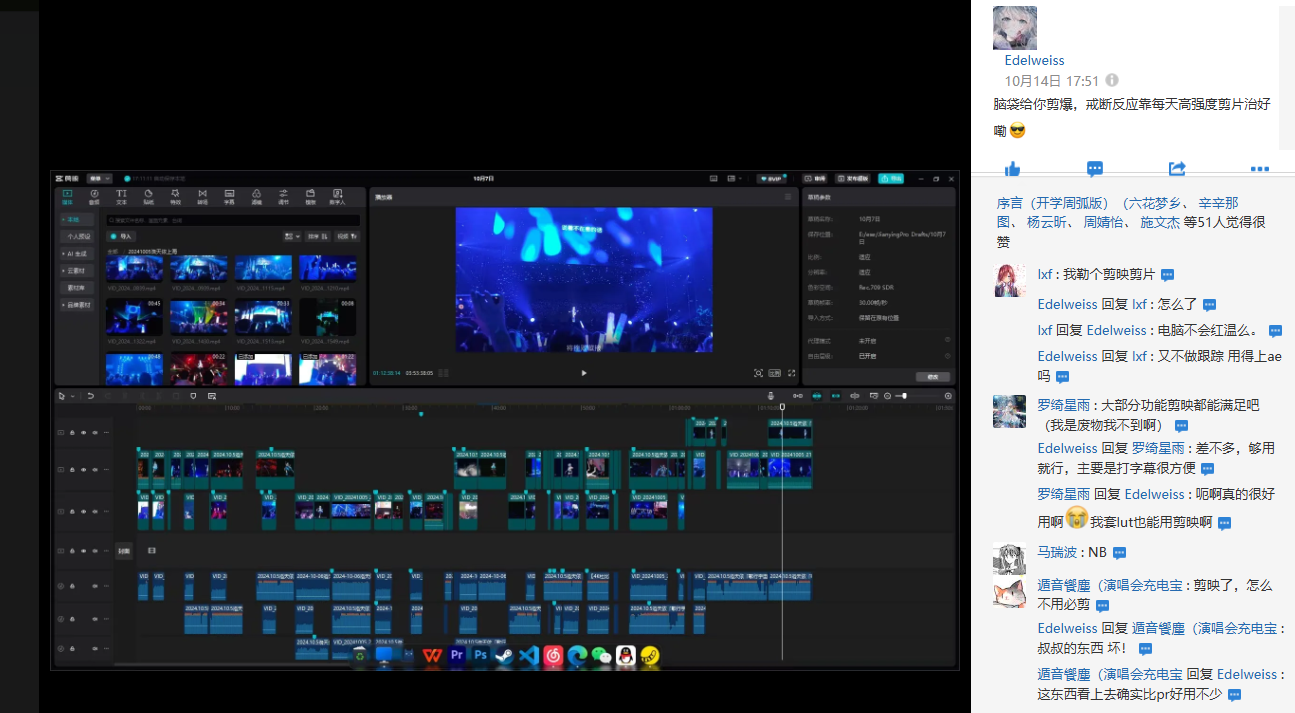Lock the main track beside the 封面 button
The height and width of the screenshot is (713, 1295).
click(x=71, y=551)
